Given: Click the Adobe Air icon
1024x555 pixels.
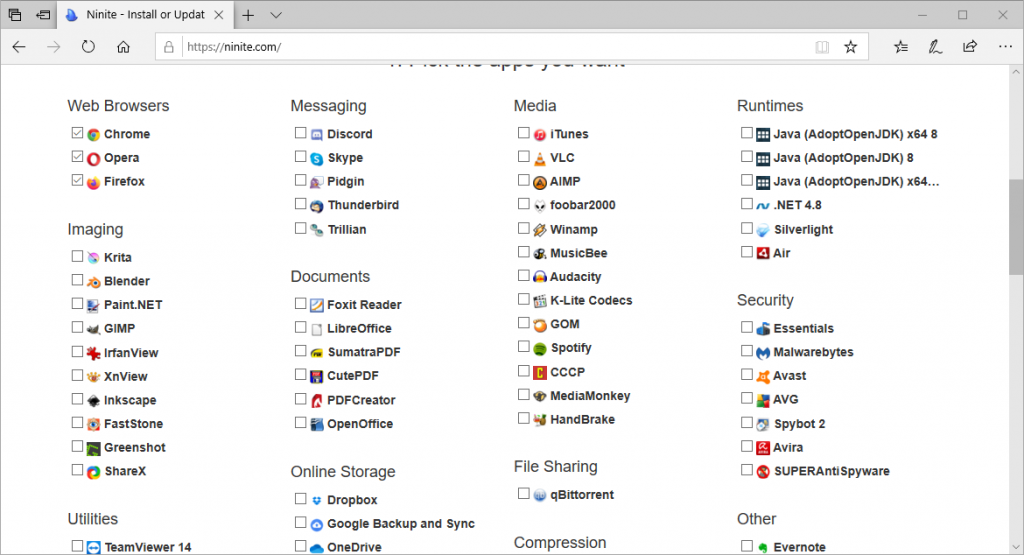Looking at the screenshot, I should (763, 253).
